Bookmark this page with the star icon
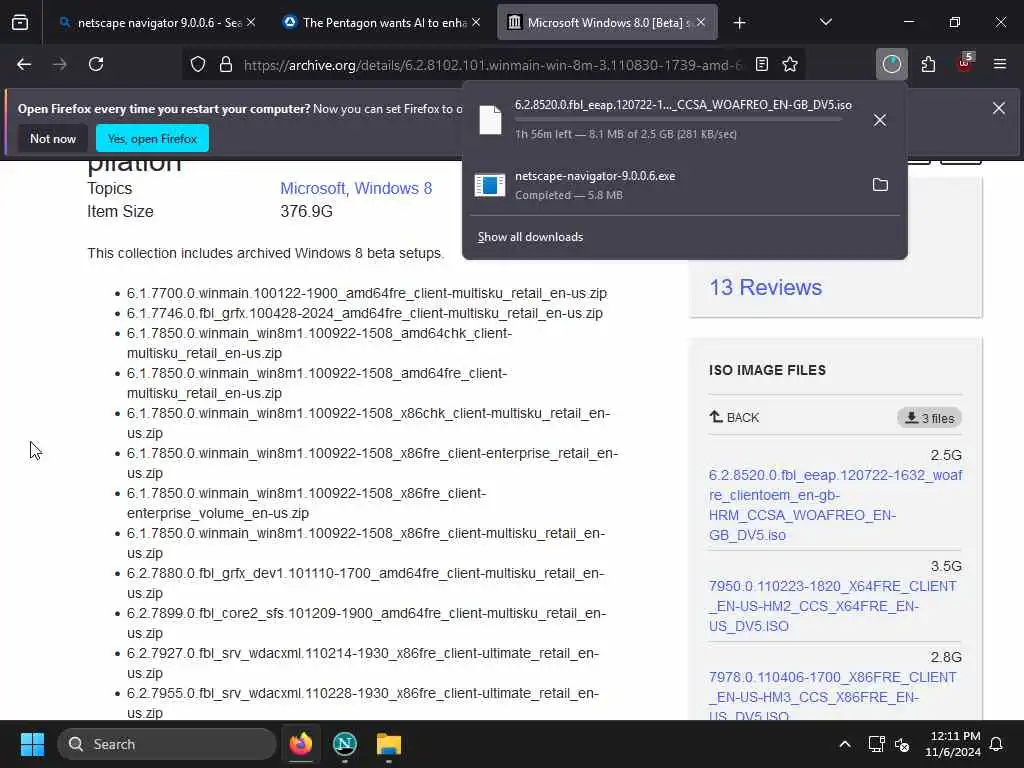 pyautogui.click(x=790, y=64)
